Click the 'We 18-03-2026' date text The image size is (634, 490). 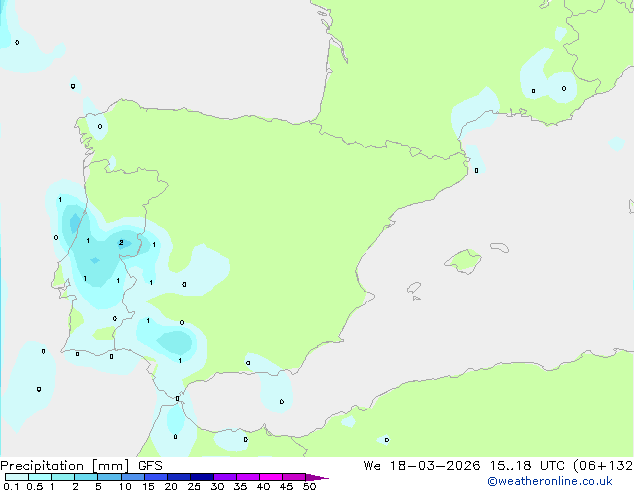[x=422, y=466]
